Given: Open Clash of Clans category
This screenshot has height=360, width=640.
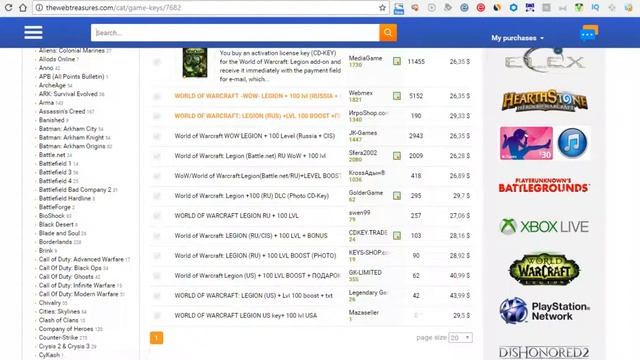Looking at the screenshot, I should pyautogui.click(x=58, y=320).
